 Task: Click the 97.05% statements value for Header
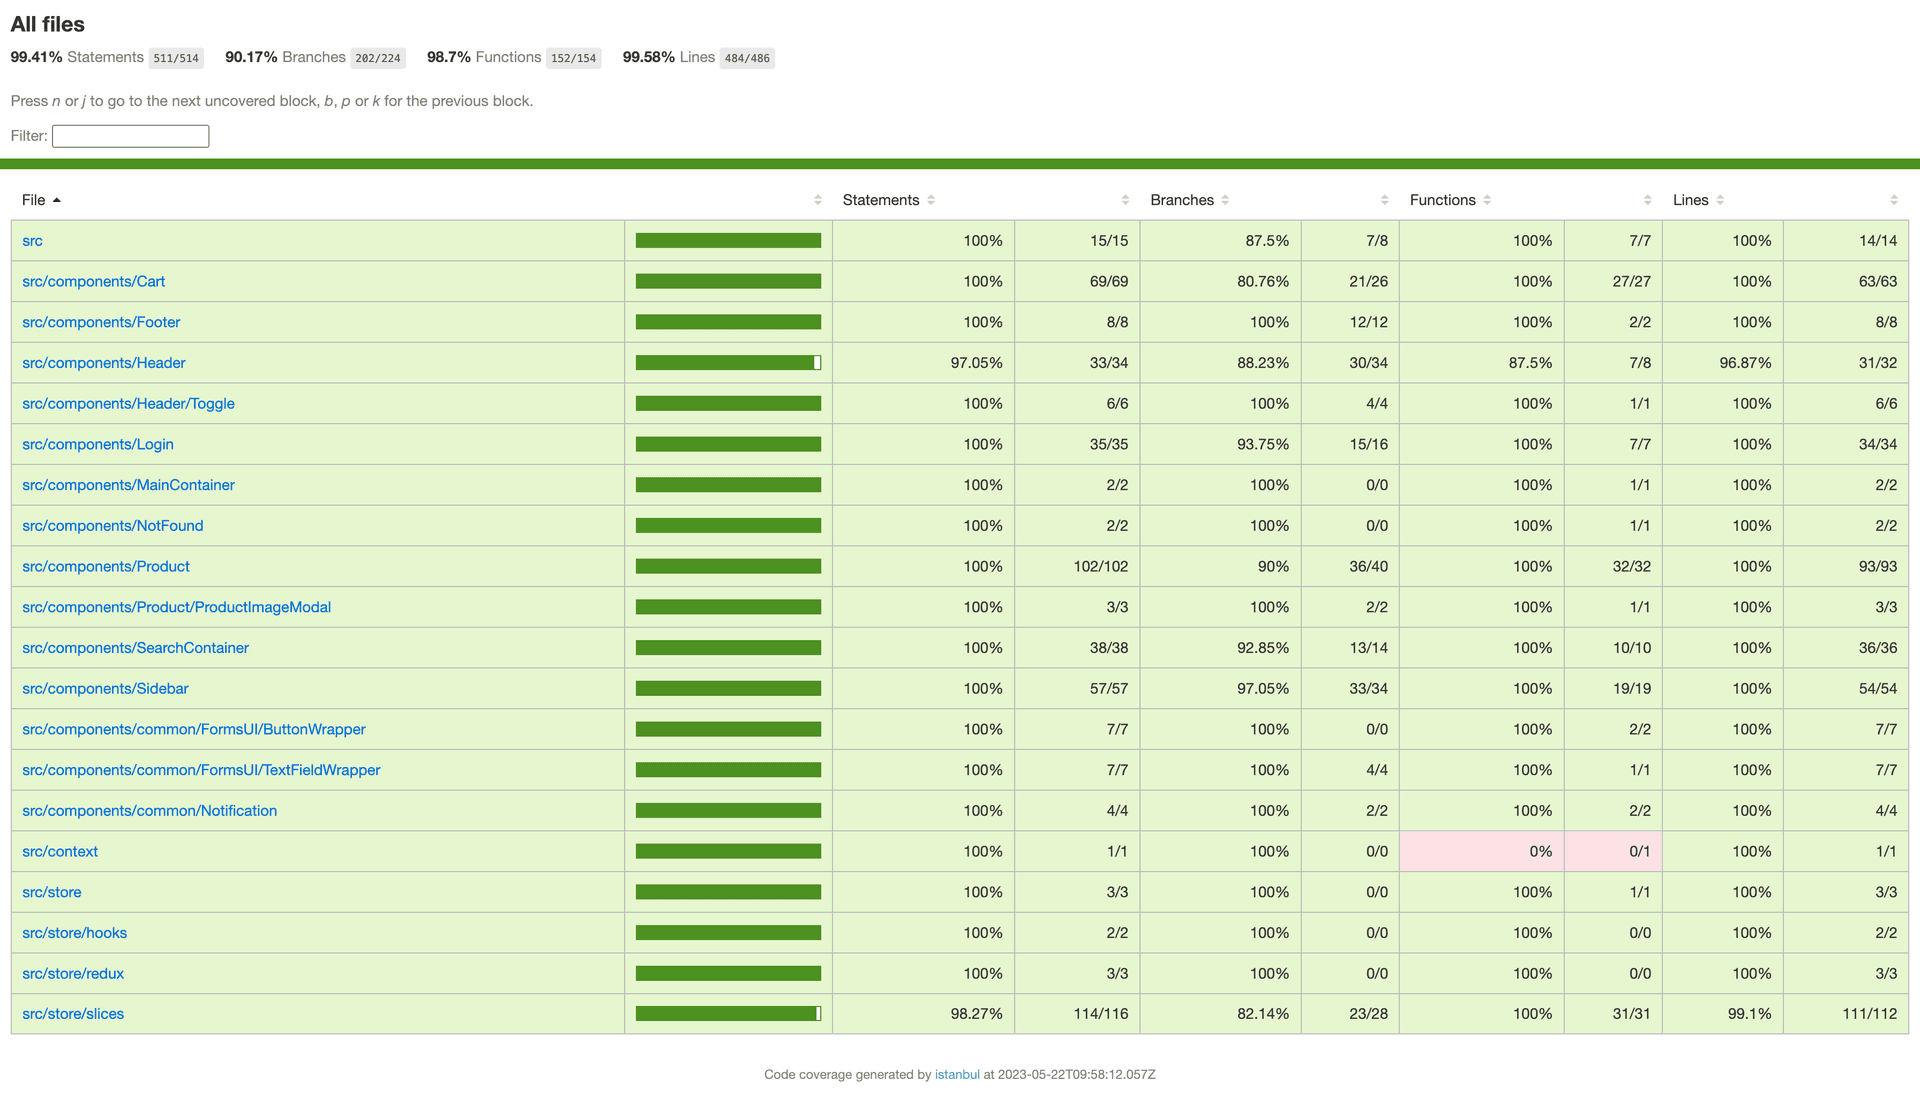pyautogui.click(x=976, y=363)
